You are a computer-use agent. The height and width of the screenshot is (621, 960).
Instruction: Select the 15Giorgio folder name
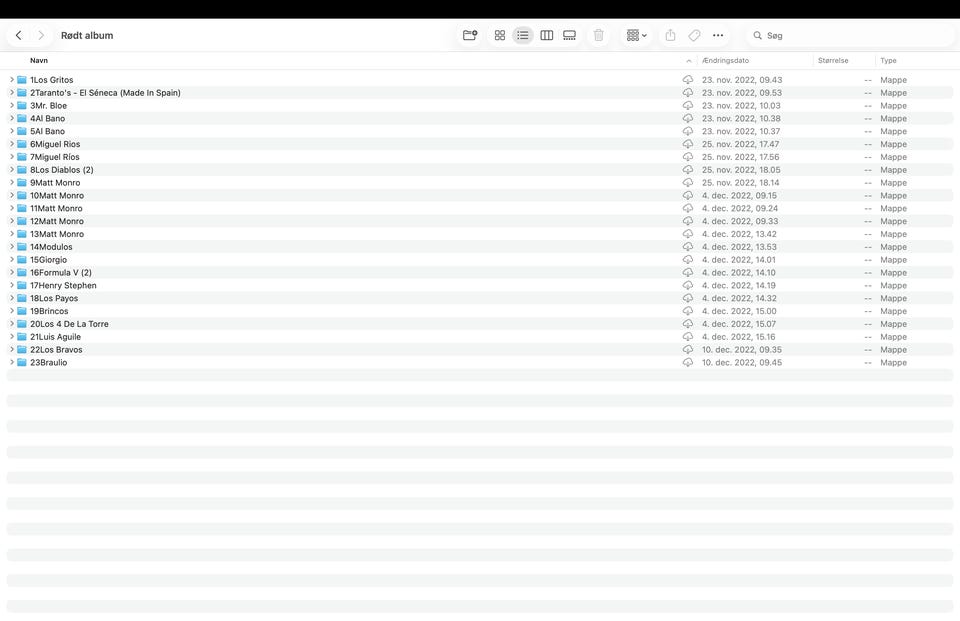click(48, 260)
